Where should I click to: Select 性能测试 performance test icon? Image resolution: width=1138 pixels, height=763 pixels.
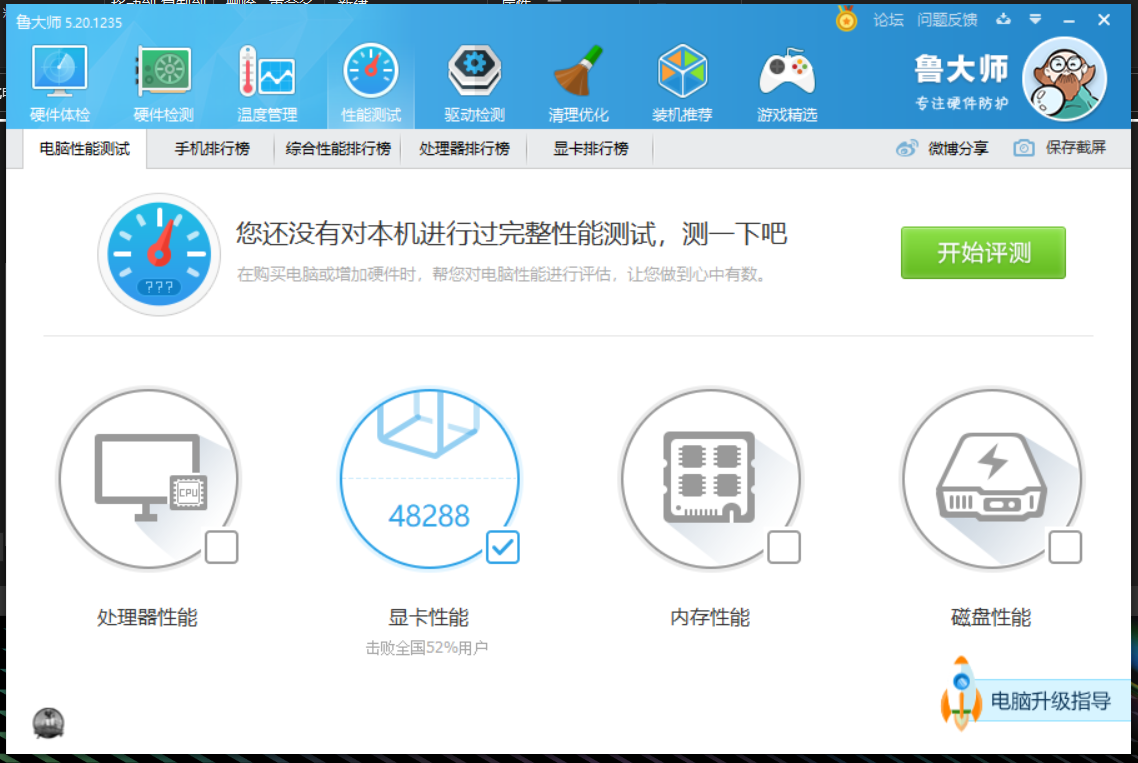tap(371, 83)
